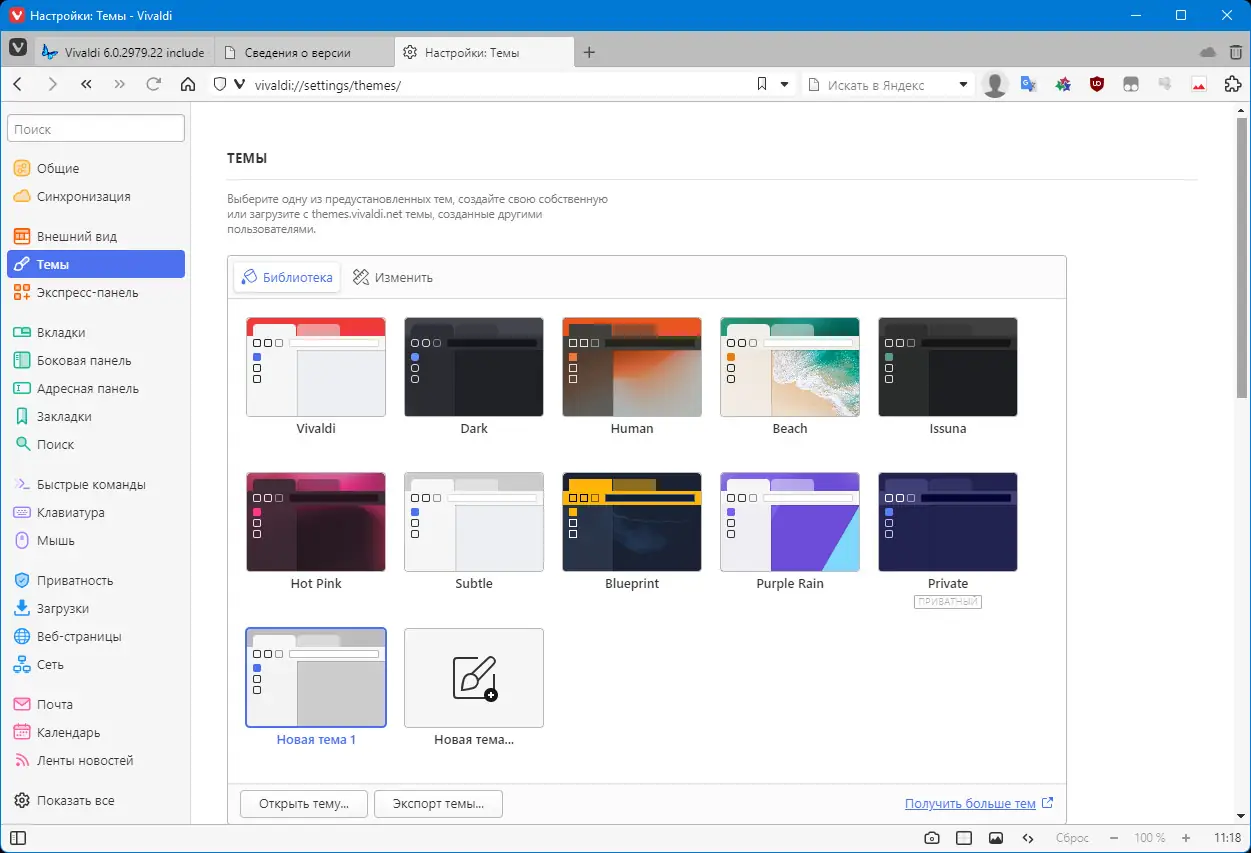Image resolution: width=1251 pixels, height=853 pixels.
Task: Open Синхронизация settings section
Action: (x=96, y=196)
